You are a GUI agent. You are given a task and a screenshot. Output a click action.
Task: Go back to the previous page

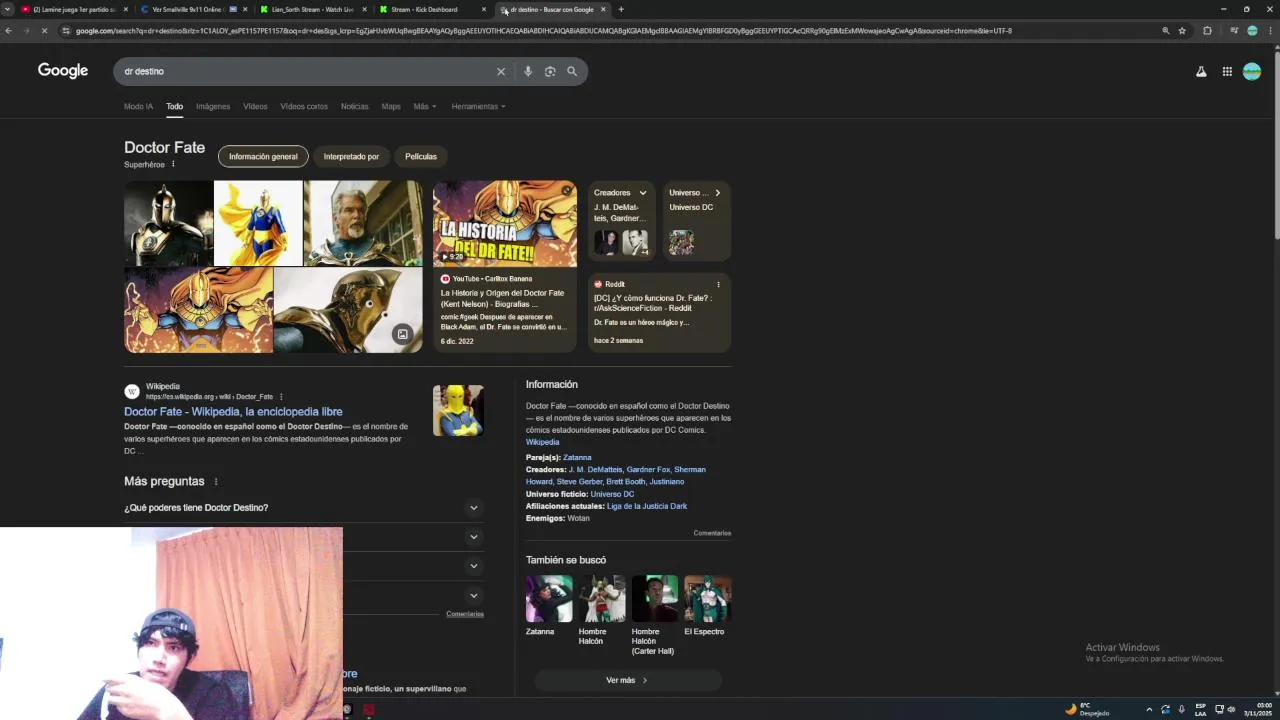pos(8,31)
